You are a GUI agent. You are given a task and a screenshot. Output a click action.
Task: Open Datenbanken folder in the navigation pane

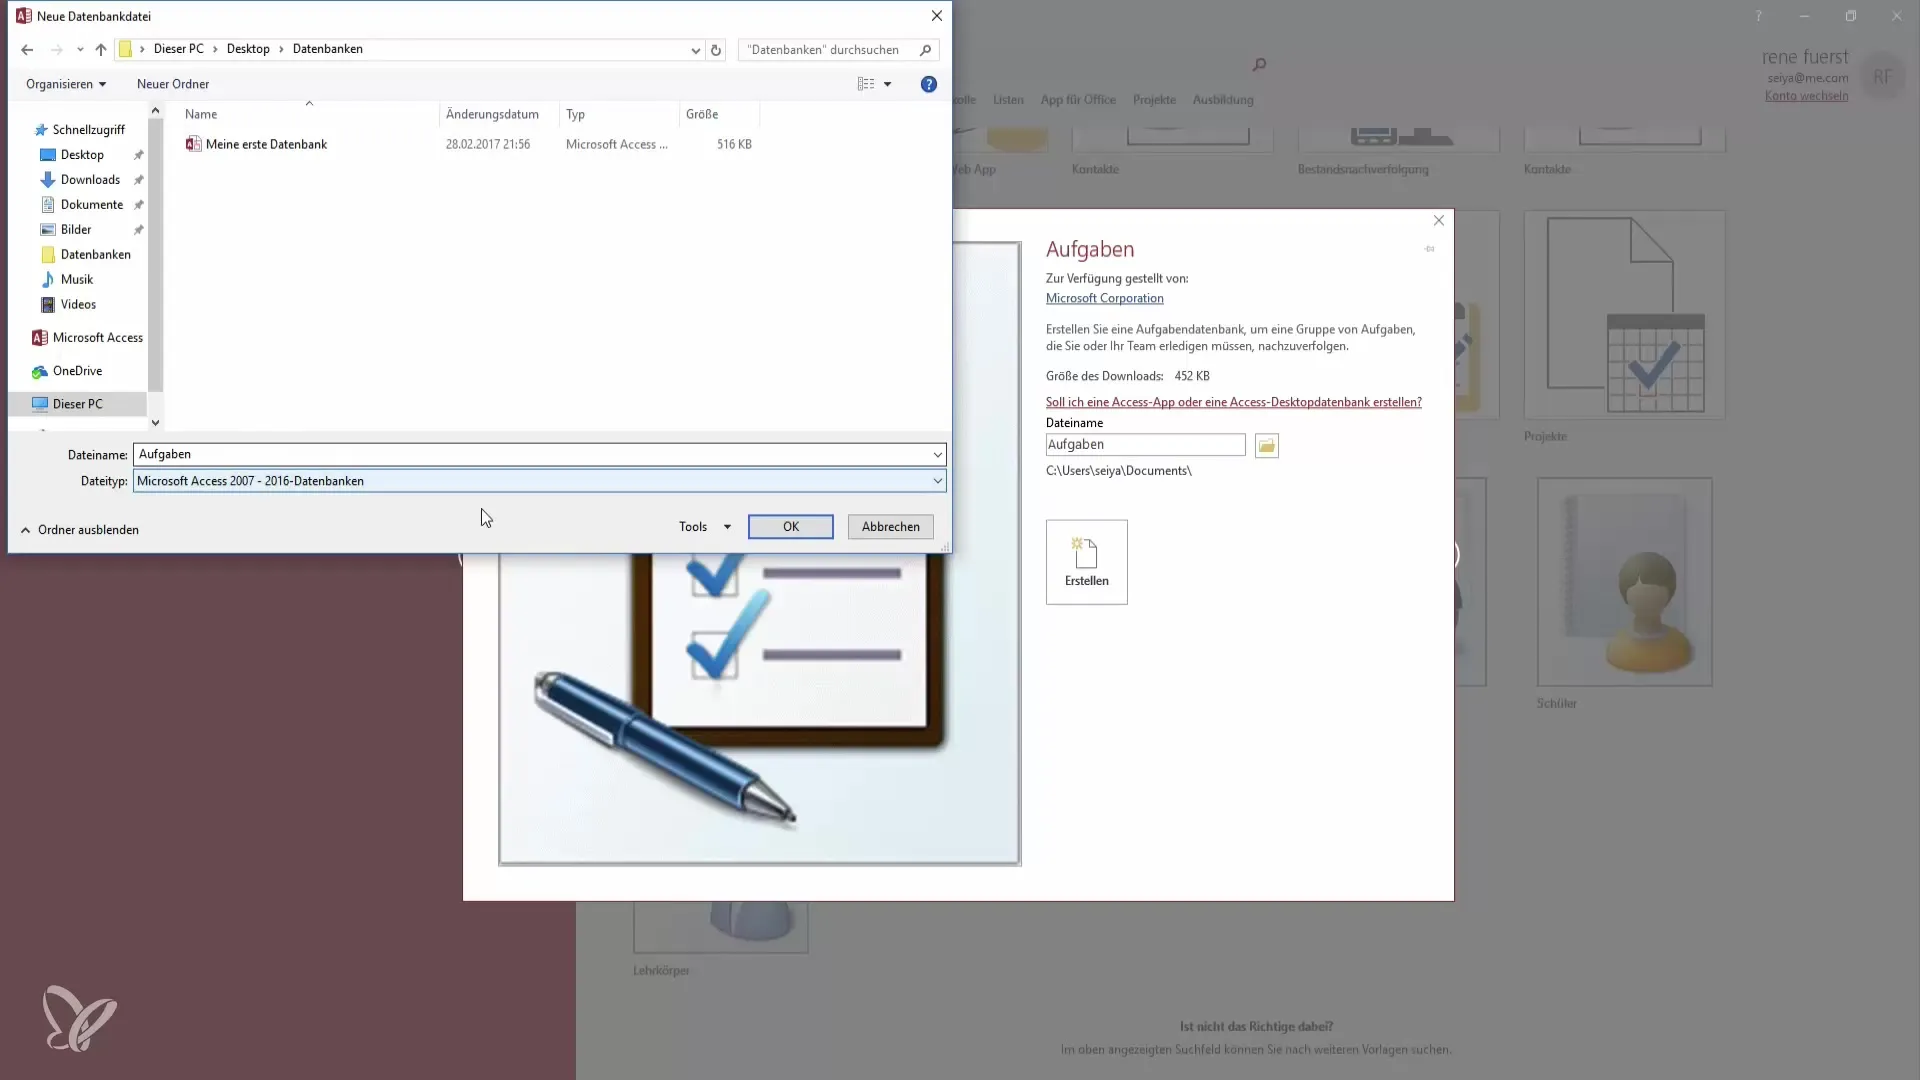click(95, 255)
